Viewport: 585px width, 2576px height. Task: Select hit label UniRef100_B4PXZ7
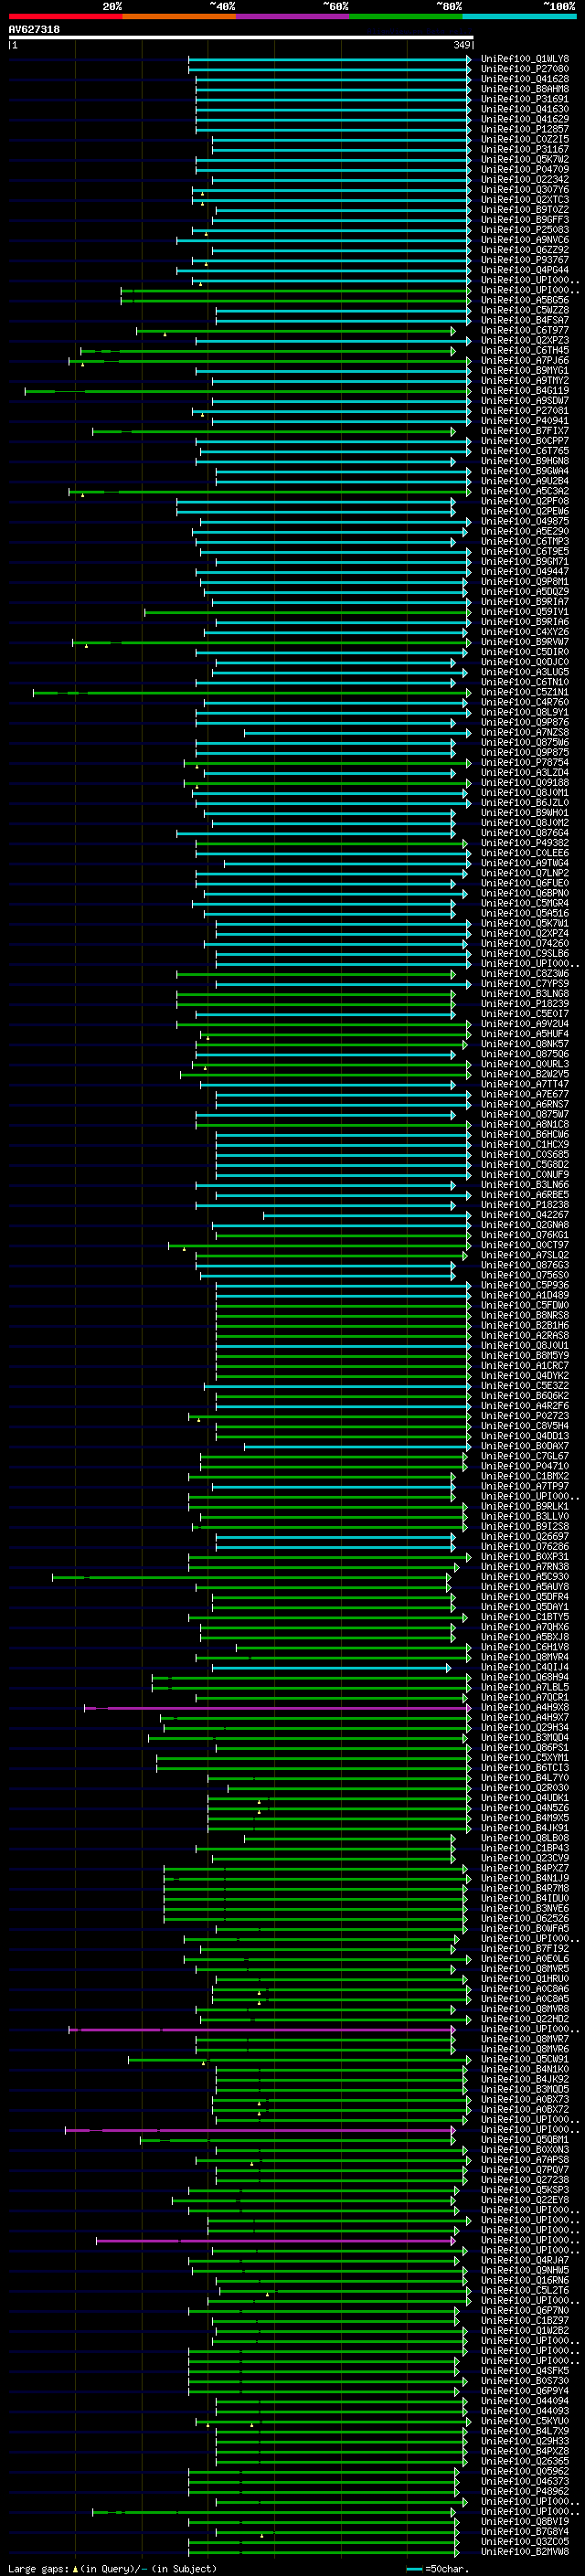525,1868
